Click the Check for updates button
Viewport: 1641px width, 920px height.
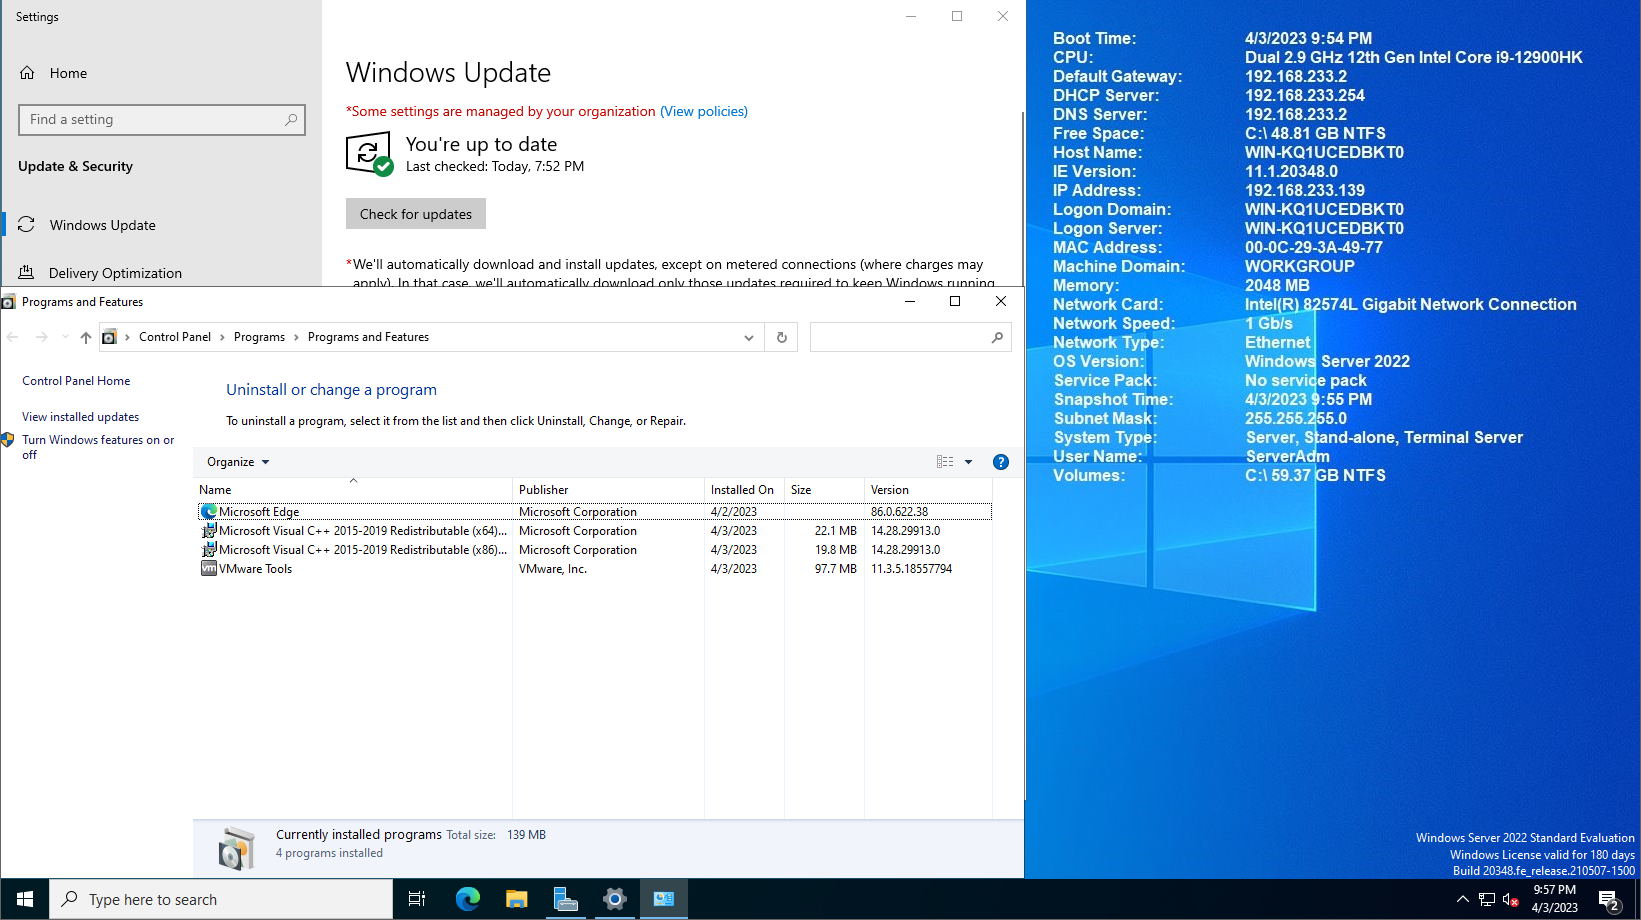[x=415, y=213]
